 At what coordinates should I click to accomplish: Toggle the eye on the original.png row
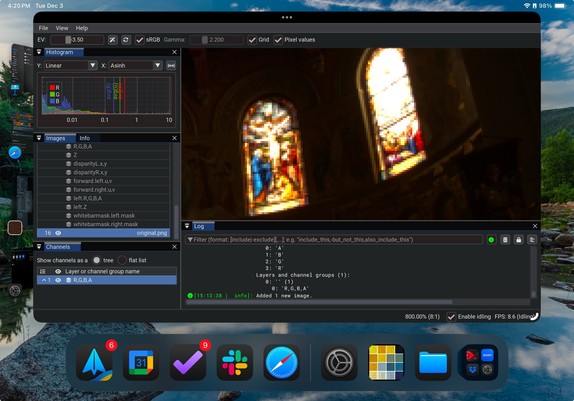[x=58, y=233]
